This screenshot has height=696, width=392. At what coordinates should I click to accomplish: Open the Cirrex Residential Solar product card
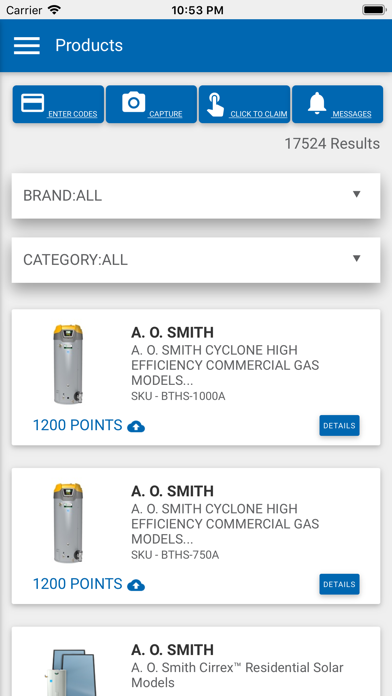coord(196,661)
